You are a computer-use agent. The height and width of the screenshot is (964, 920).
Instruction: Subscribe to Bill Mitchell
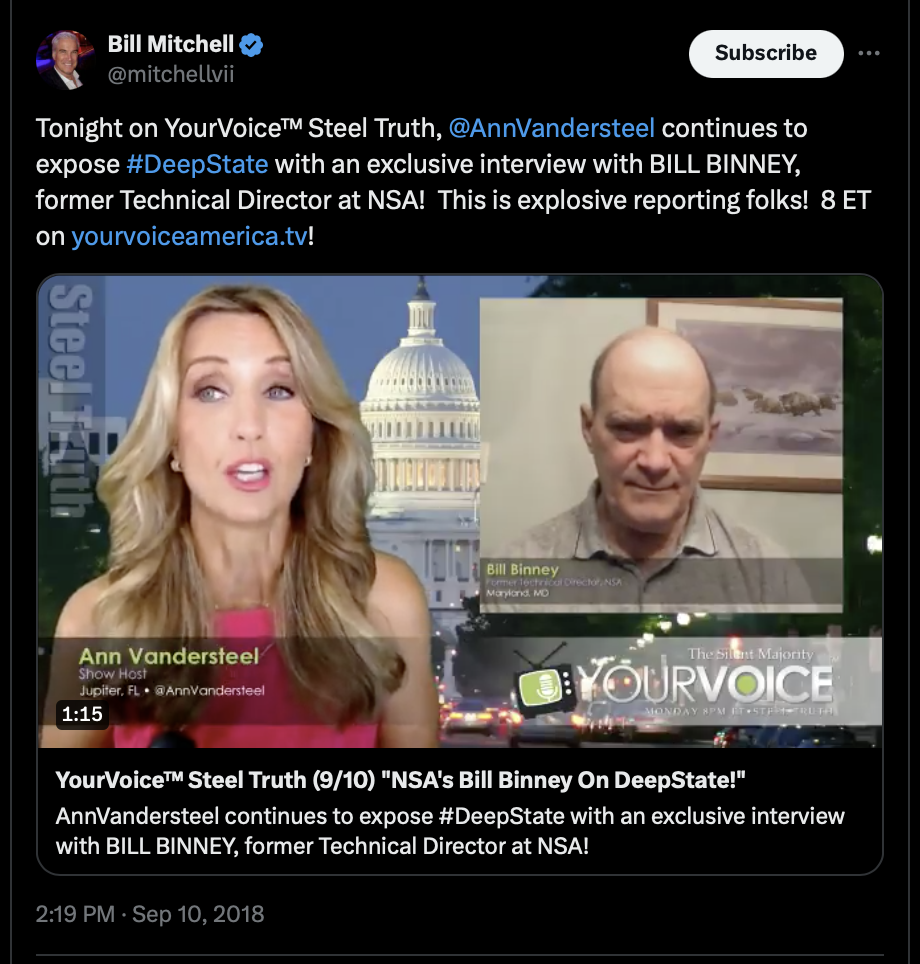pos(766,53)
